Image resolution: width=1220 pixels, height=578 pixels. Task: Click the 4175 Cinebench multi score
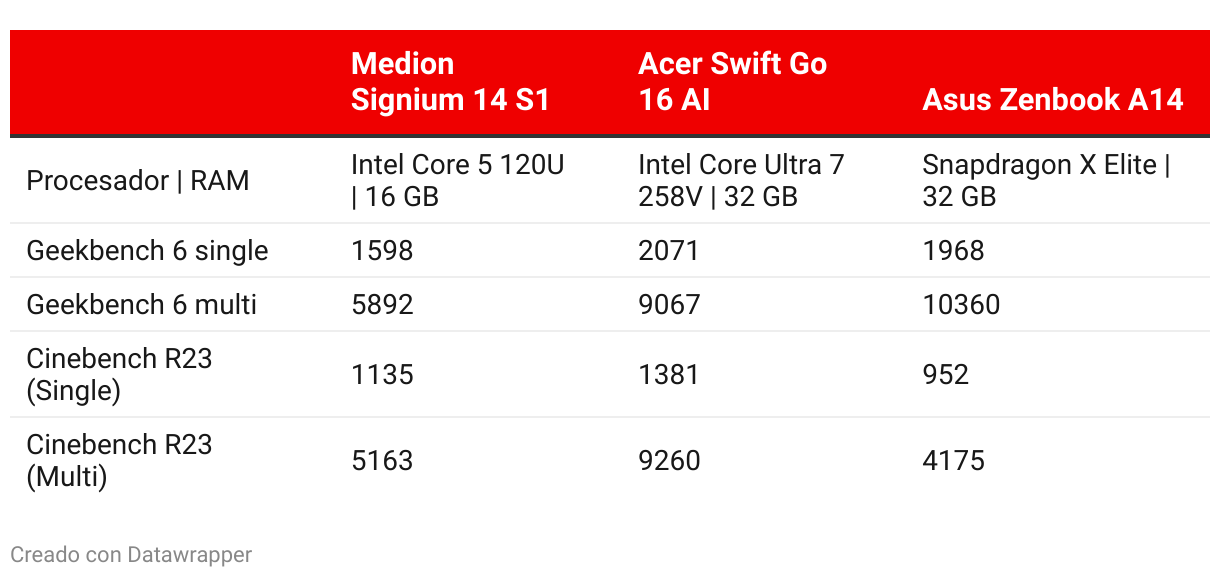(x=953, y=460)
